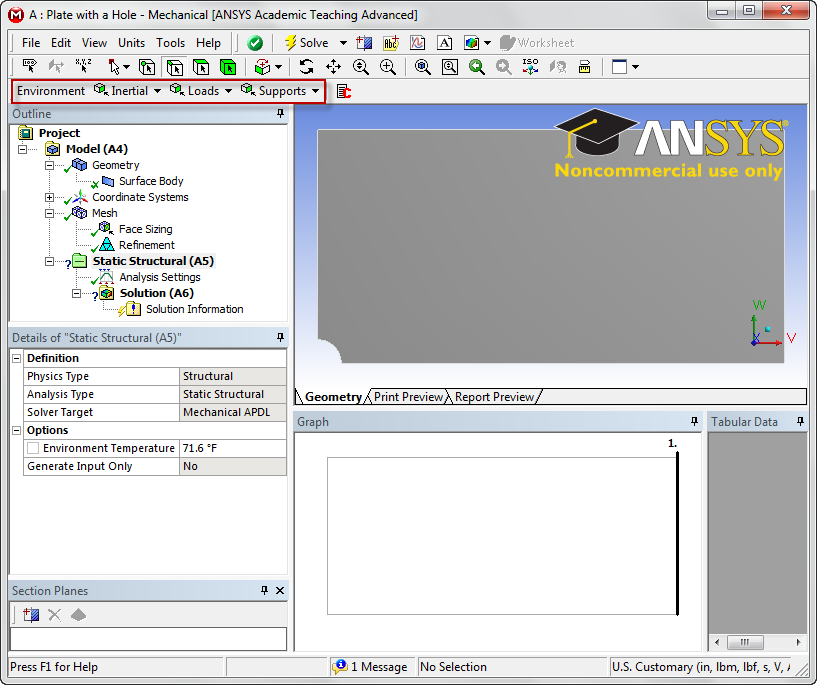Click the Toggle Magnifier Window icon
The width and height of the screenshot is (817, 685).
coord(450,67)
